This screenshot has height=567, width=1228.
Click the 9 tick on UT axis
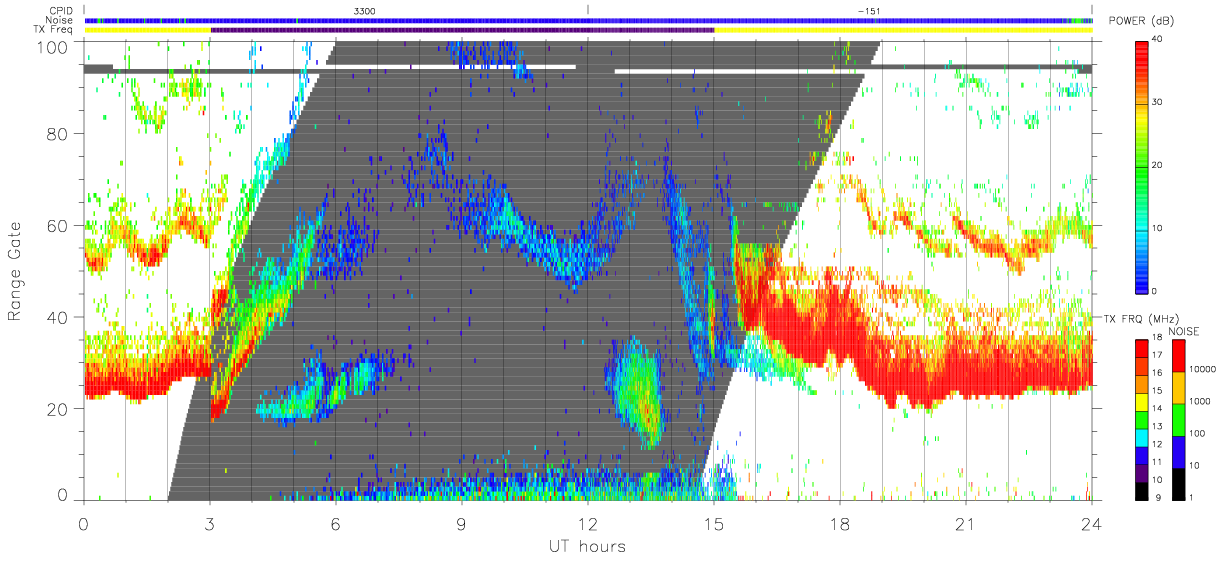click(462, 523)
